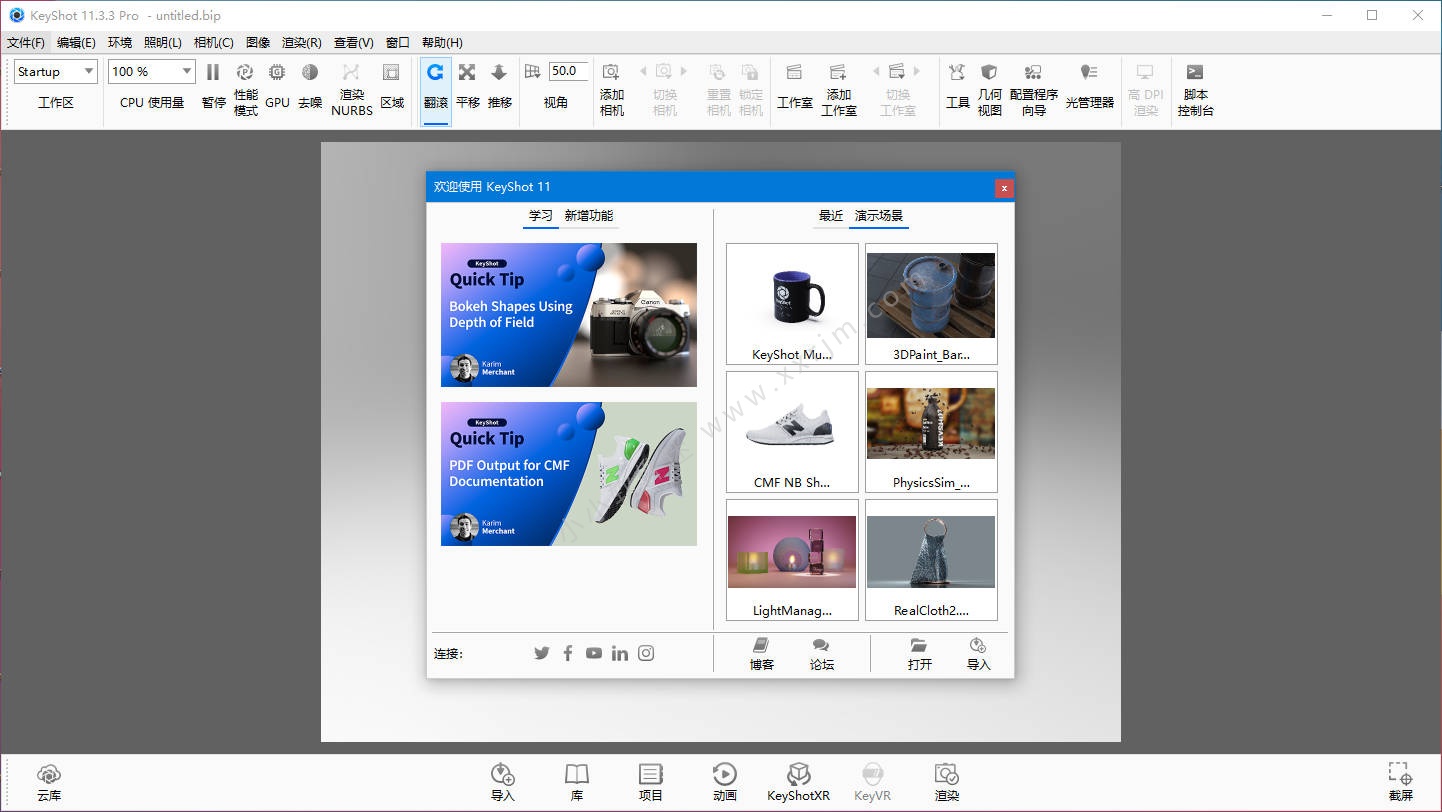
Task: Open the Render (渲染) dialog button
Action: 947,782
